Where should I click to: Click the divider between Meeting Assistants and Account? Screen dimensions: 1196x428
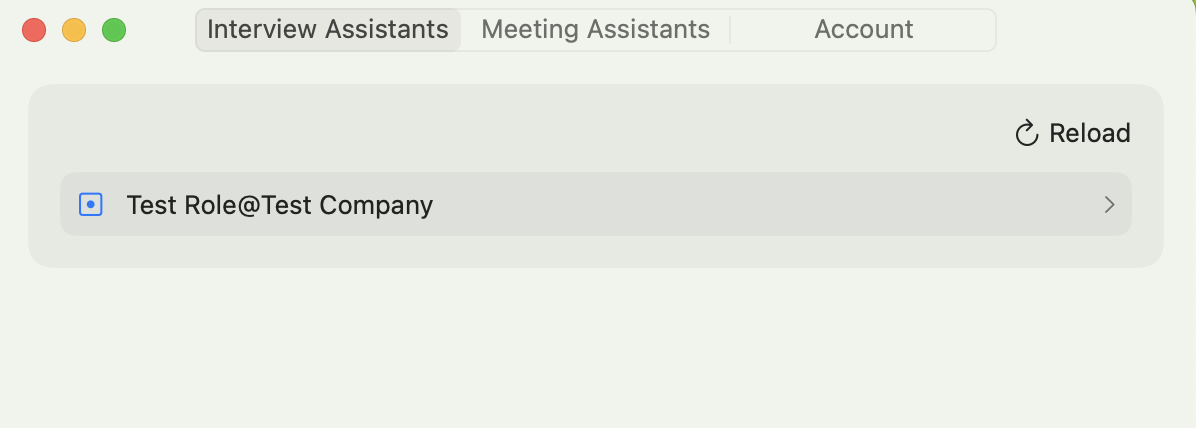coord(730,30)
